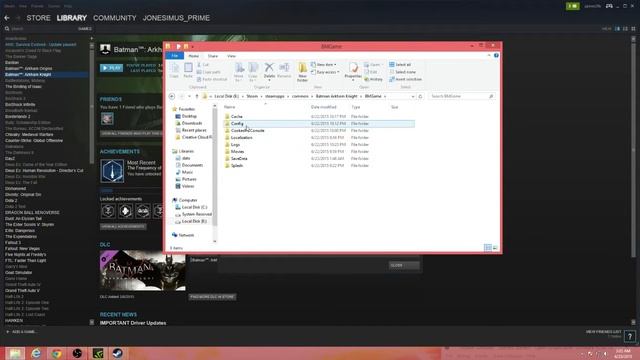Open the JONESIMUS_PRIME profile tab
The height and width of the screenshot is (360, 640).
176,18
